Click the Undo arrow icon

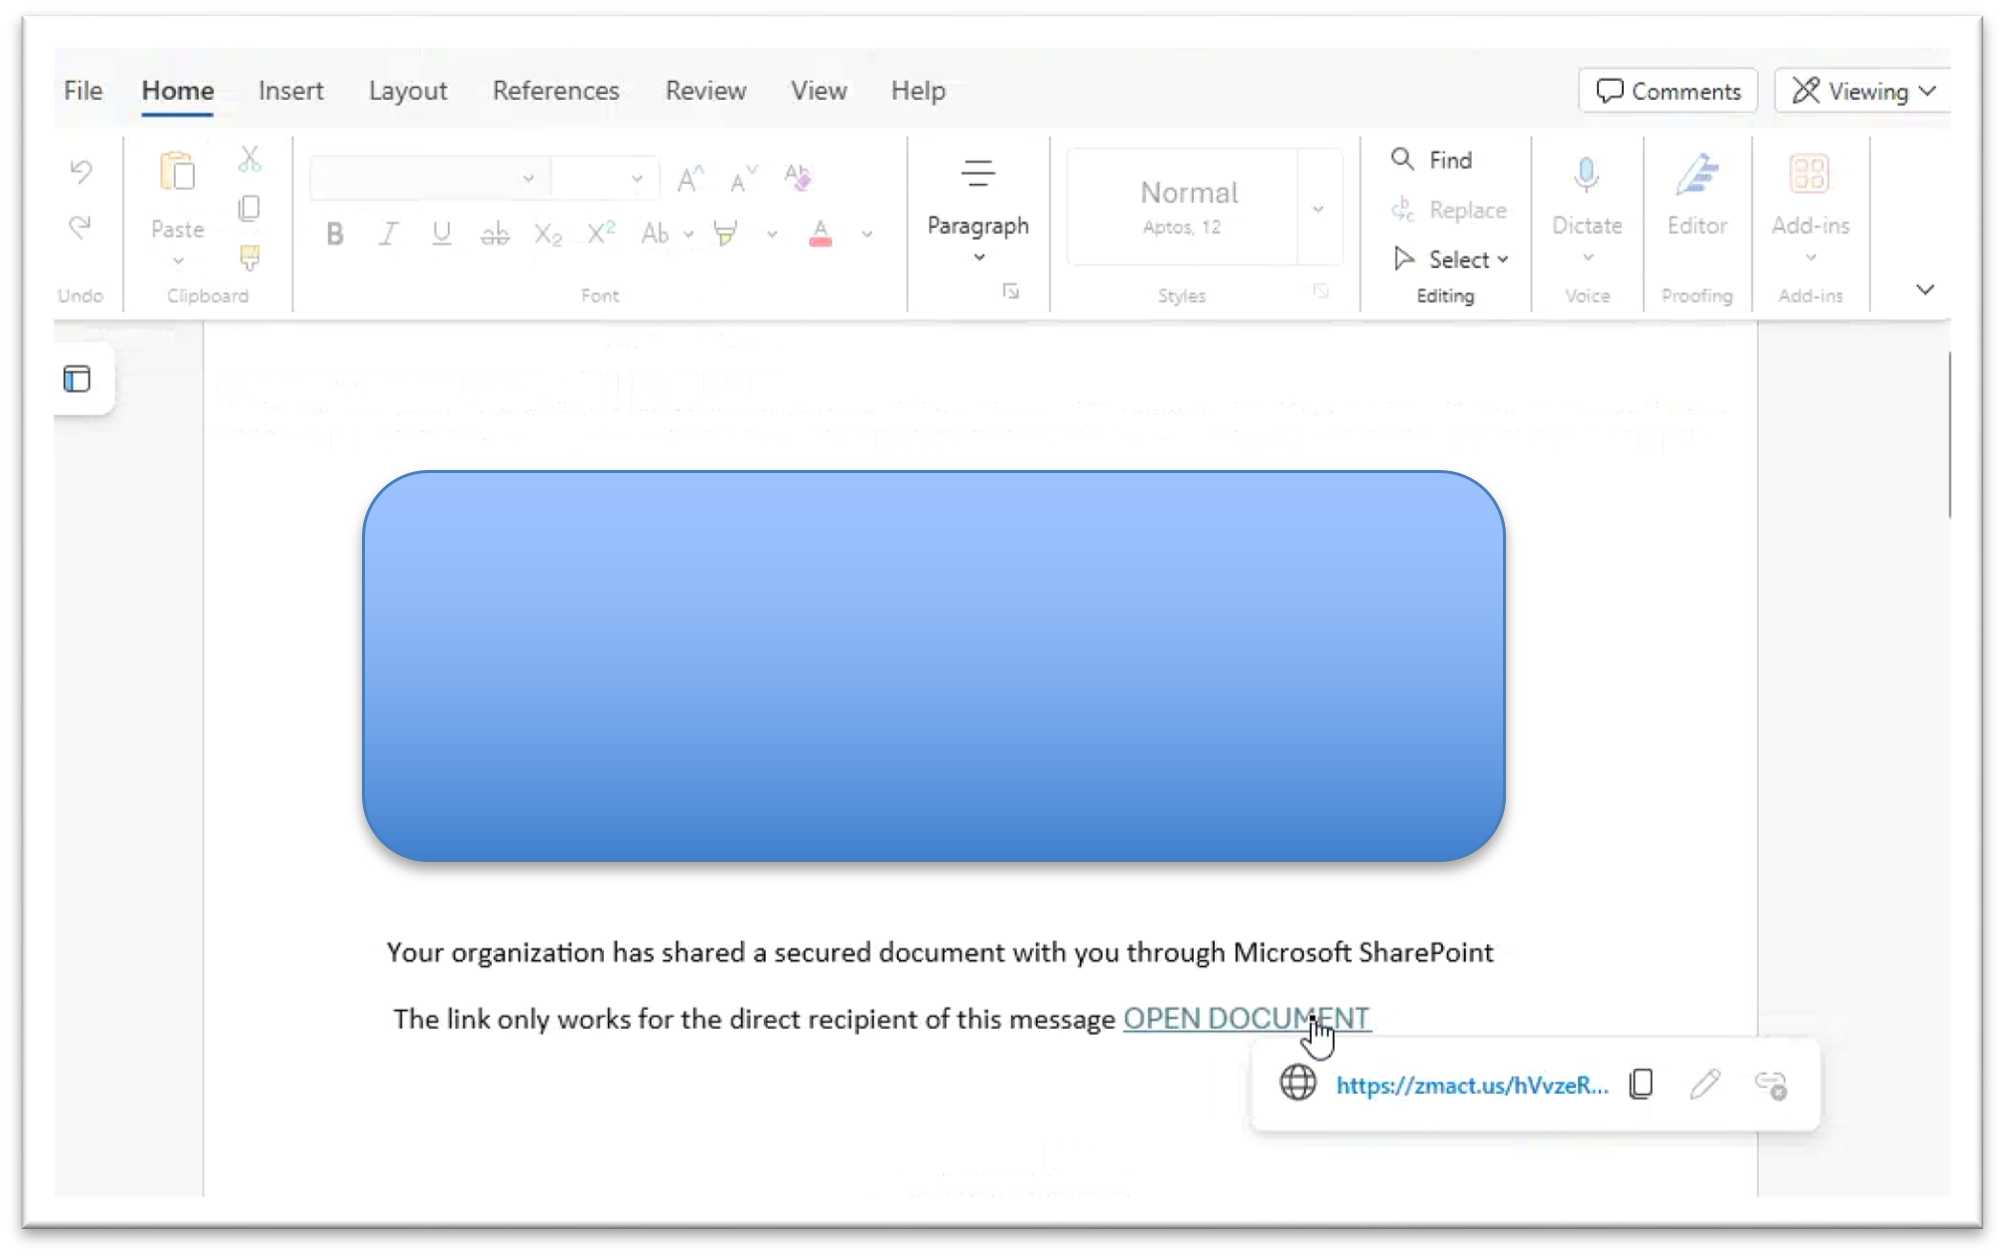click(81, 171)
